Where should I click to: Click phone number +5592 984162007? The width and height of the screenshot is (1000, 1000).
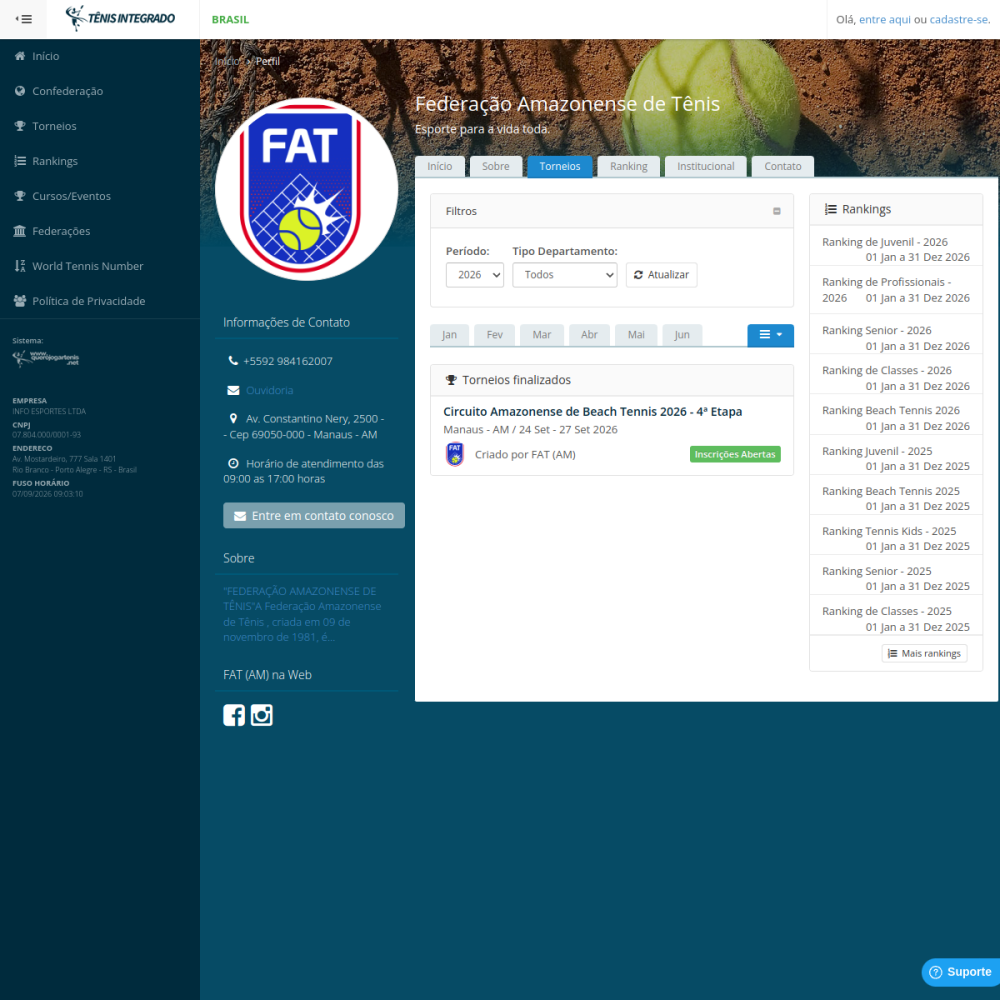point(288,361)
